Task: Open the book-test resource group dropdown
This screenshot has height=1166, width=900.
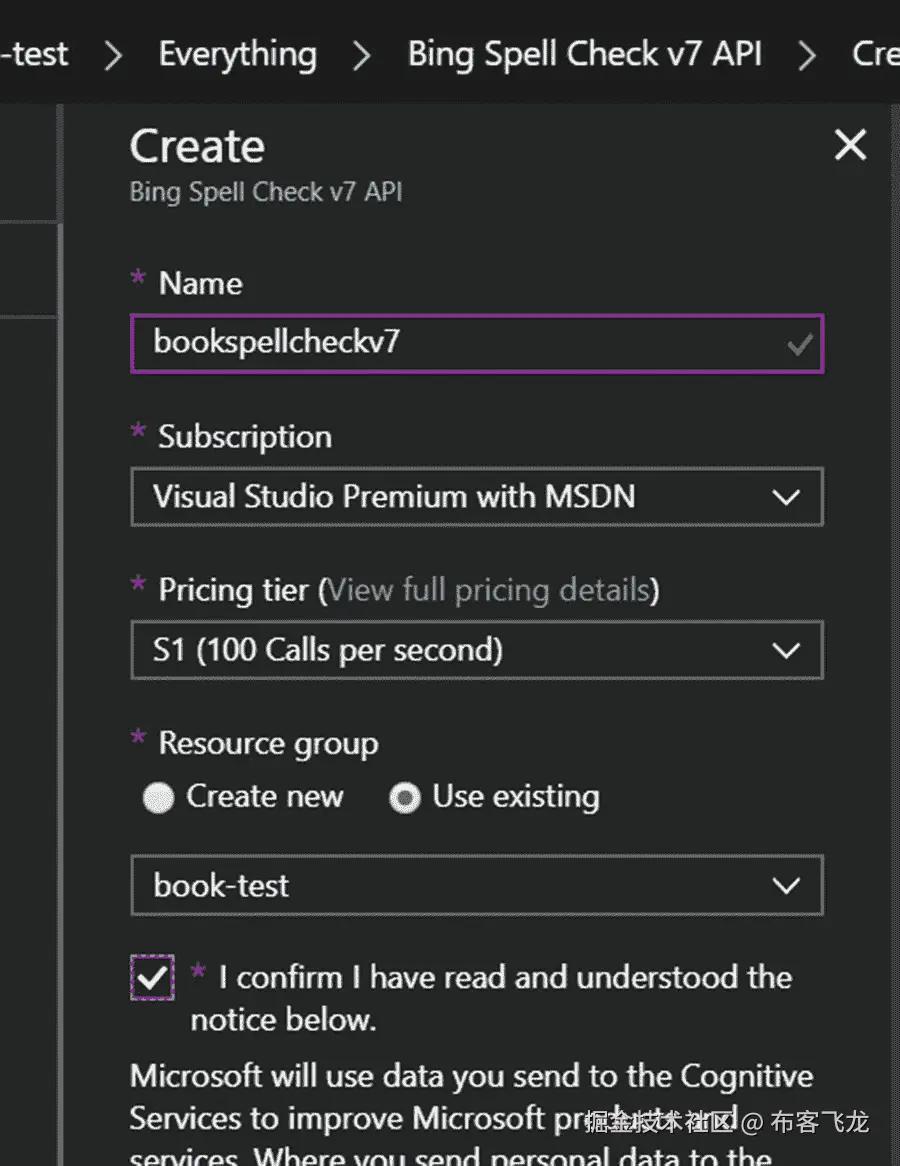Action: (x=476, y=886)
